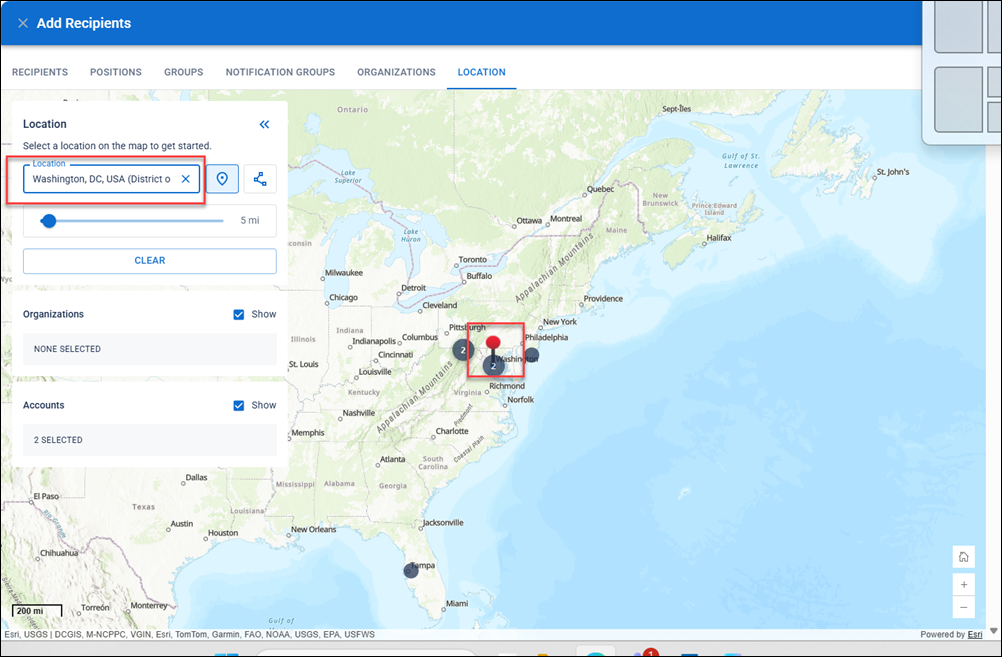1002x657 pixels.
Task: Click the map home extent button
Action: pos(964,557)
